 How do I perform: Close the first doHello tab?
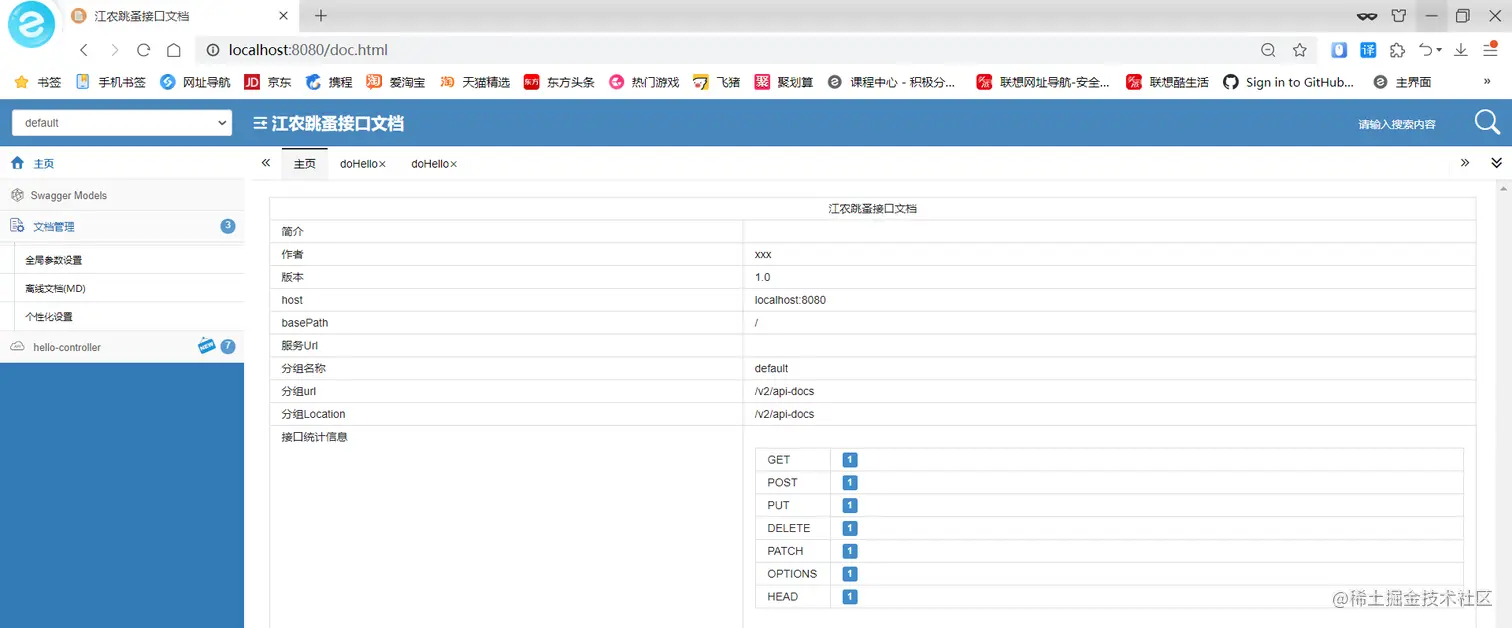[382, 164]
